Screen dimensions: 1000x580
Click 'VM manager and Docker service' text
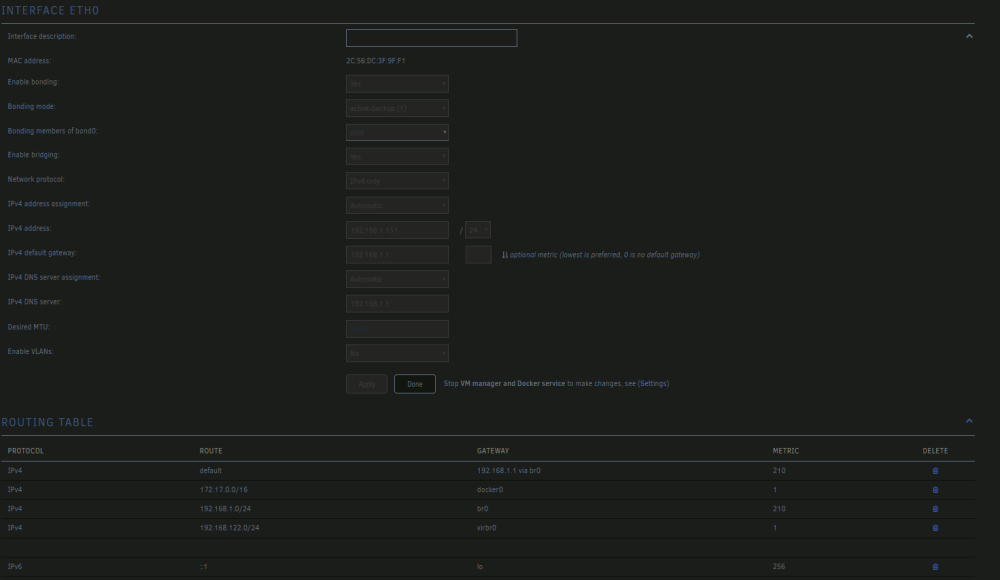click(513, 383)
